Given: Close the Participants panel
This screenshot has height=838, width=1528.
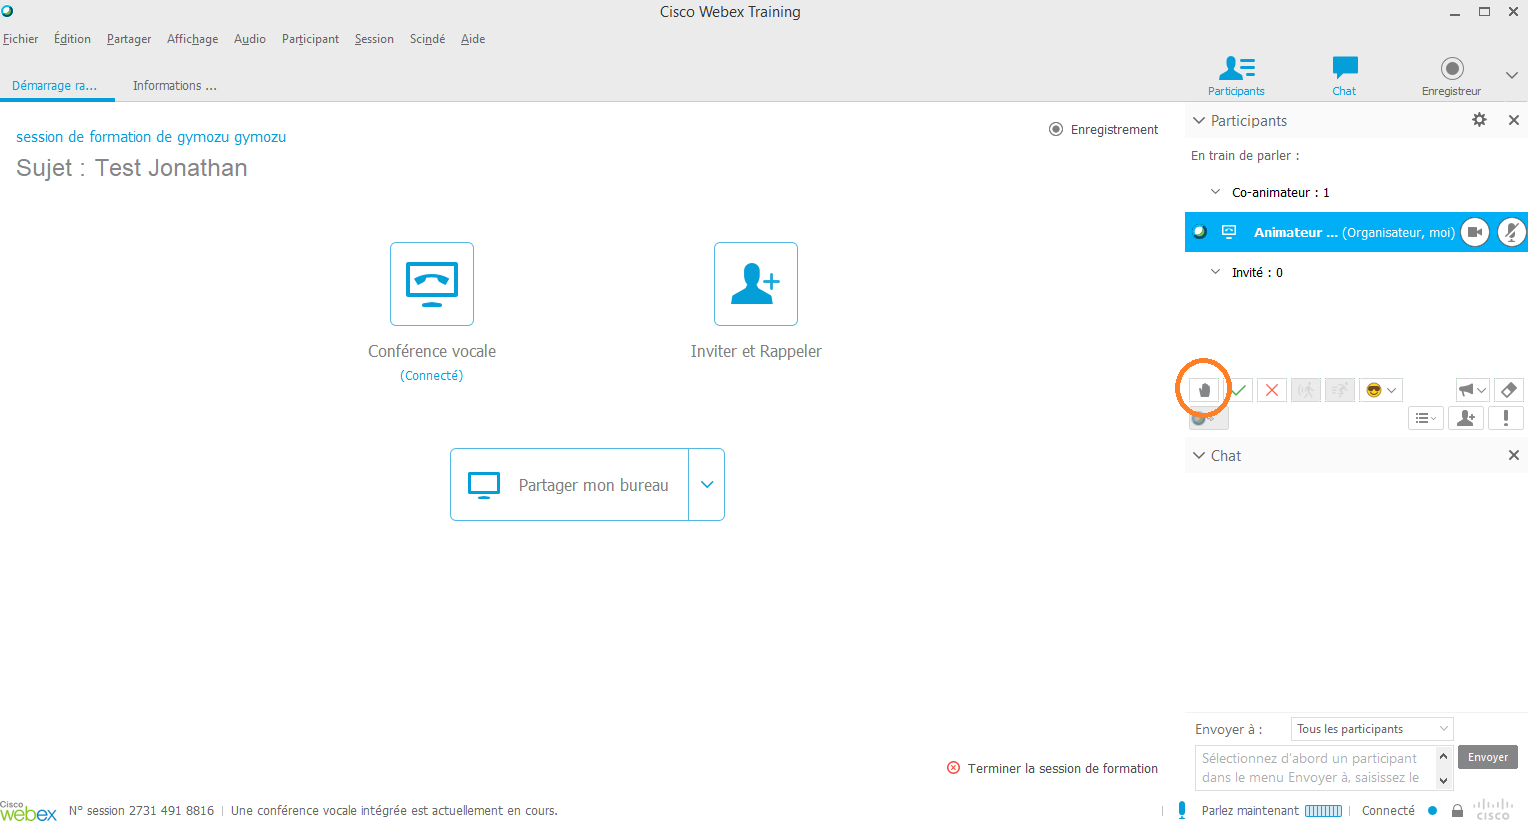Looking at the screenshot, I should pyautogui.click(x=1514, y=120).
